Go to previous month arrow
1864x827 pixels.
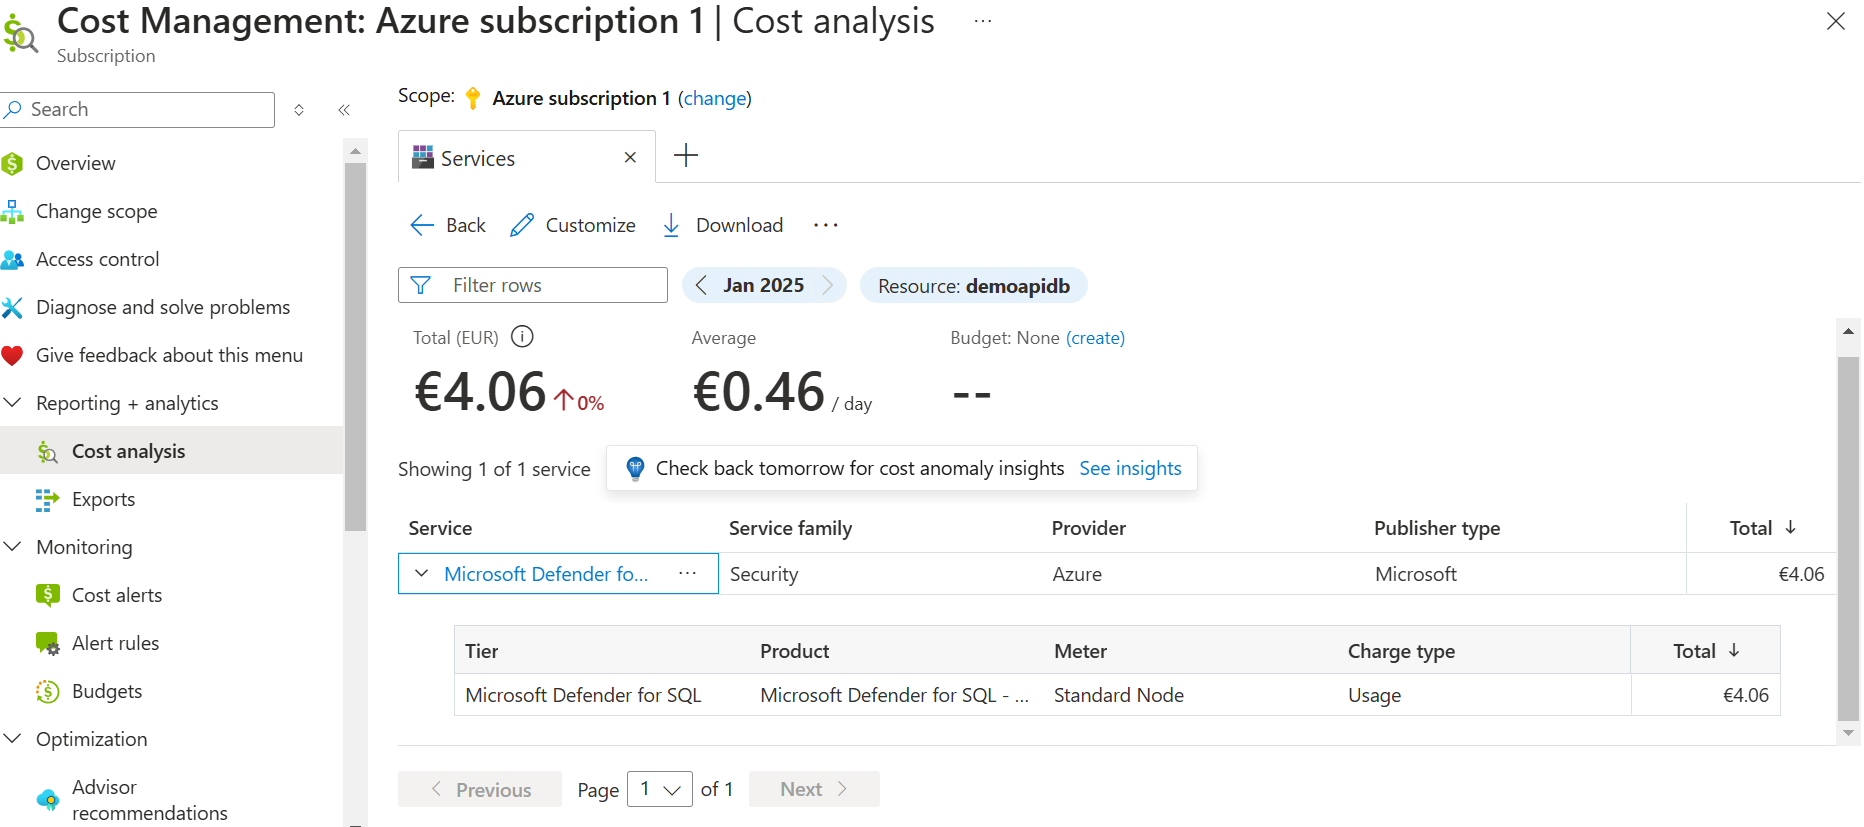click(x=701, y=285)
